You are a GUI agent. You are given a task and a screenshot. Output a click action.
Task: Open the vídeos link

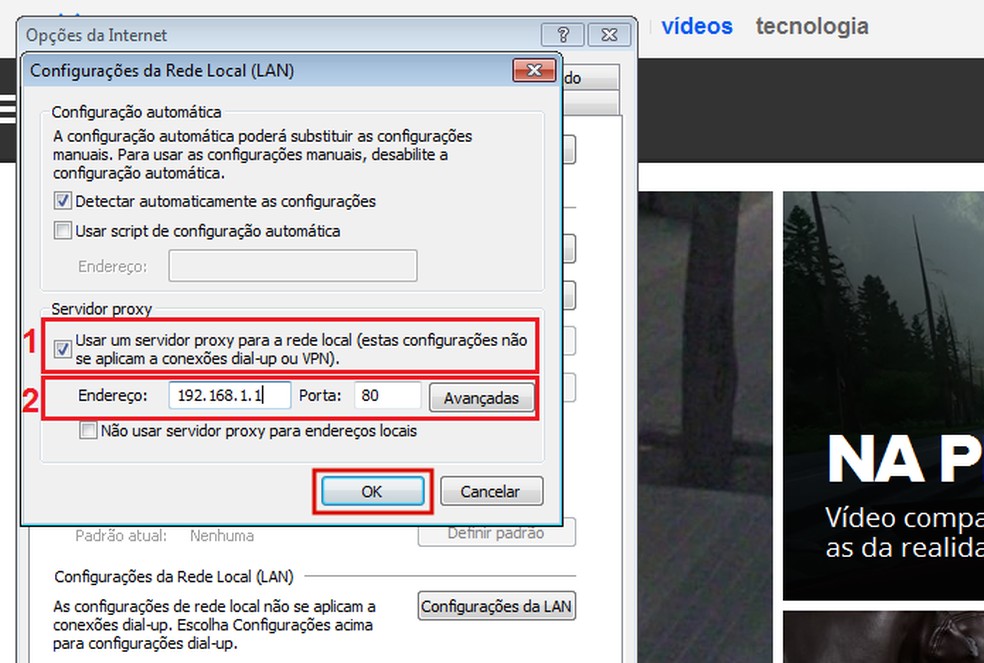[x=697, y=26]
